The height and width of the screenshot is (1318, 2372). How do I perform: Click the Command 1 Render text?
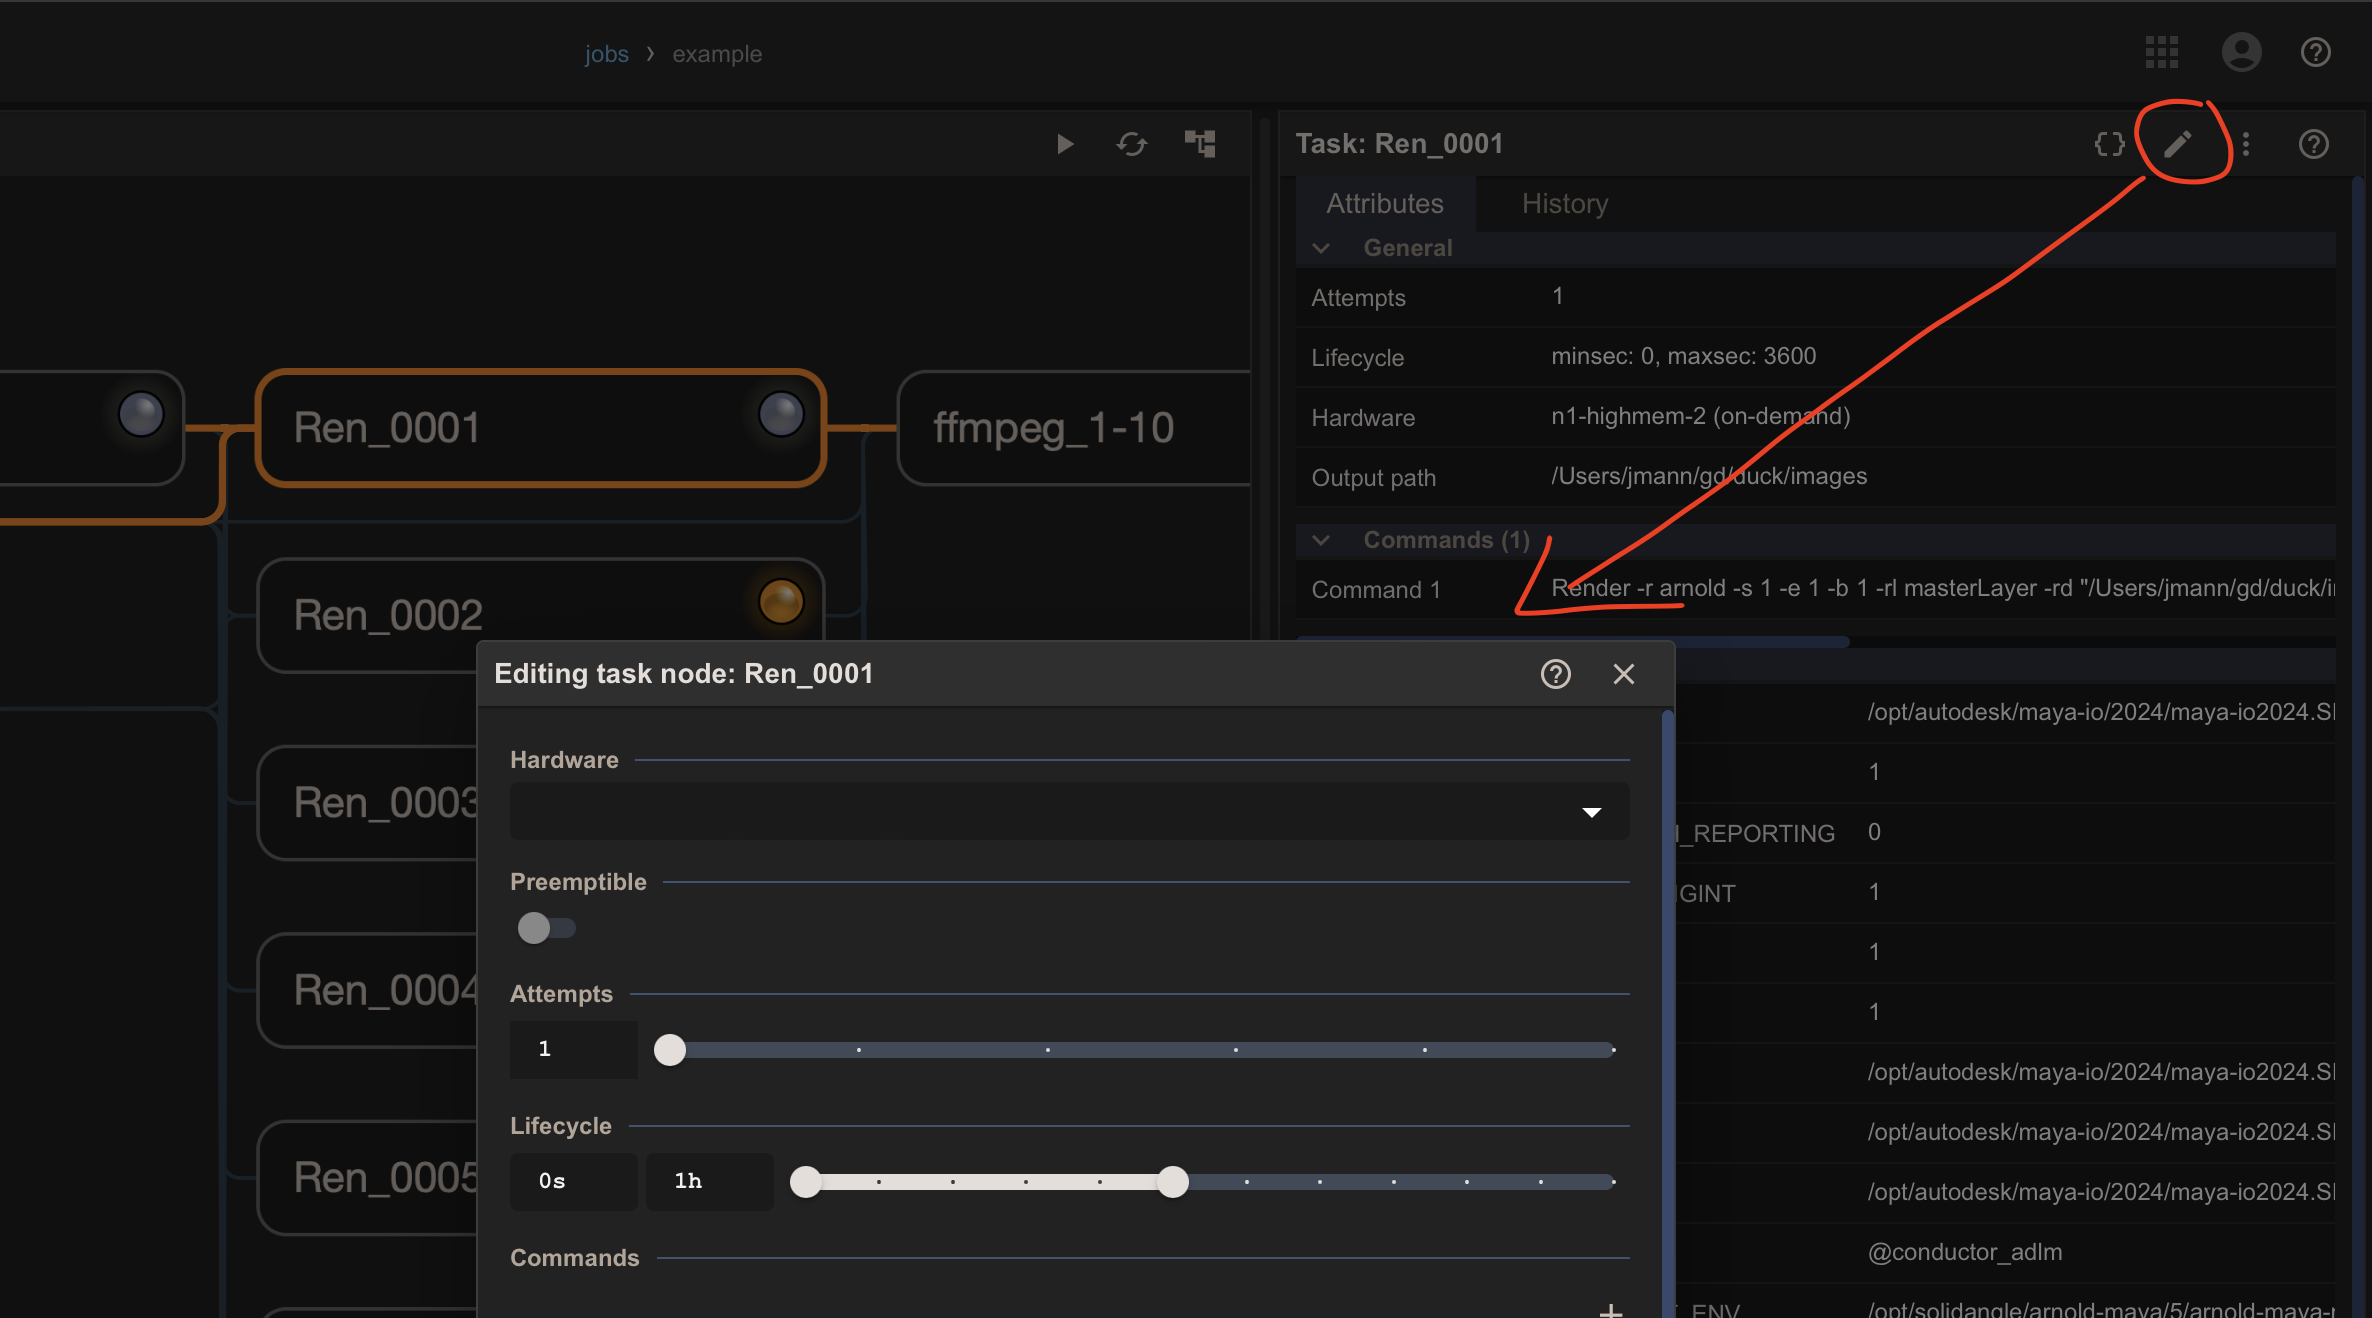tap(1942, 588)
